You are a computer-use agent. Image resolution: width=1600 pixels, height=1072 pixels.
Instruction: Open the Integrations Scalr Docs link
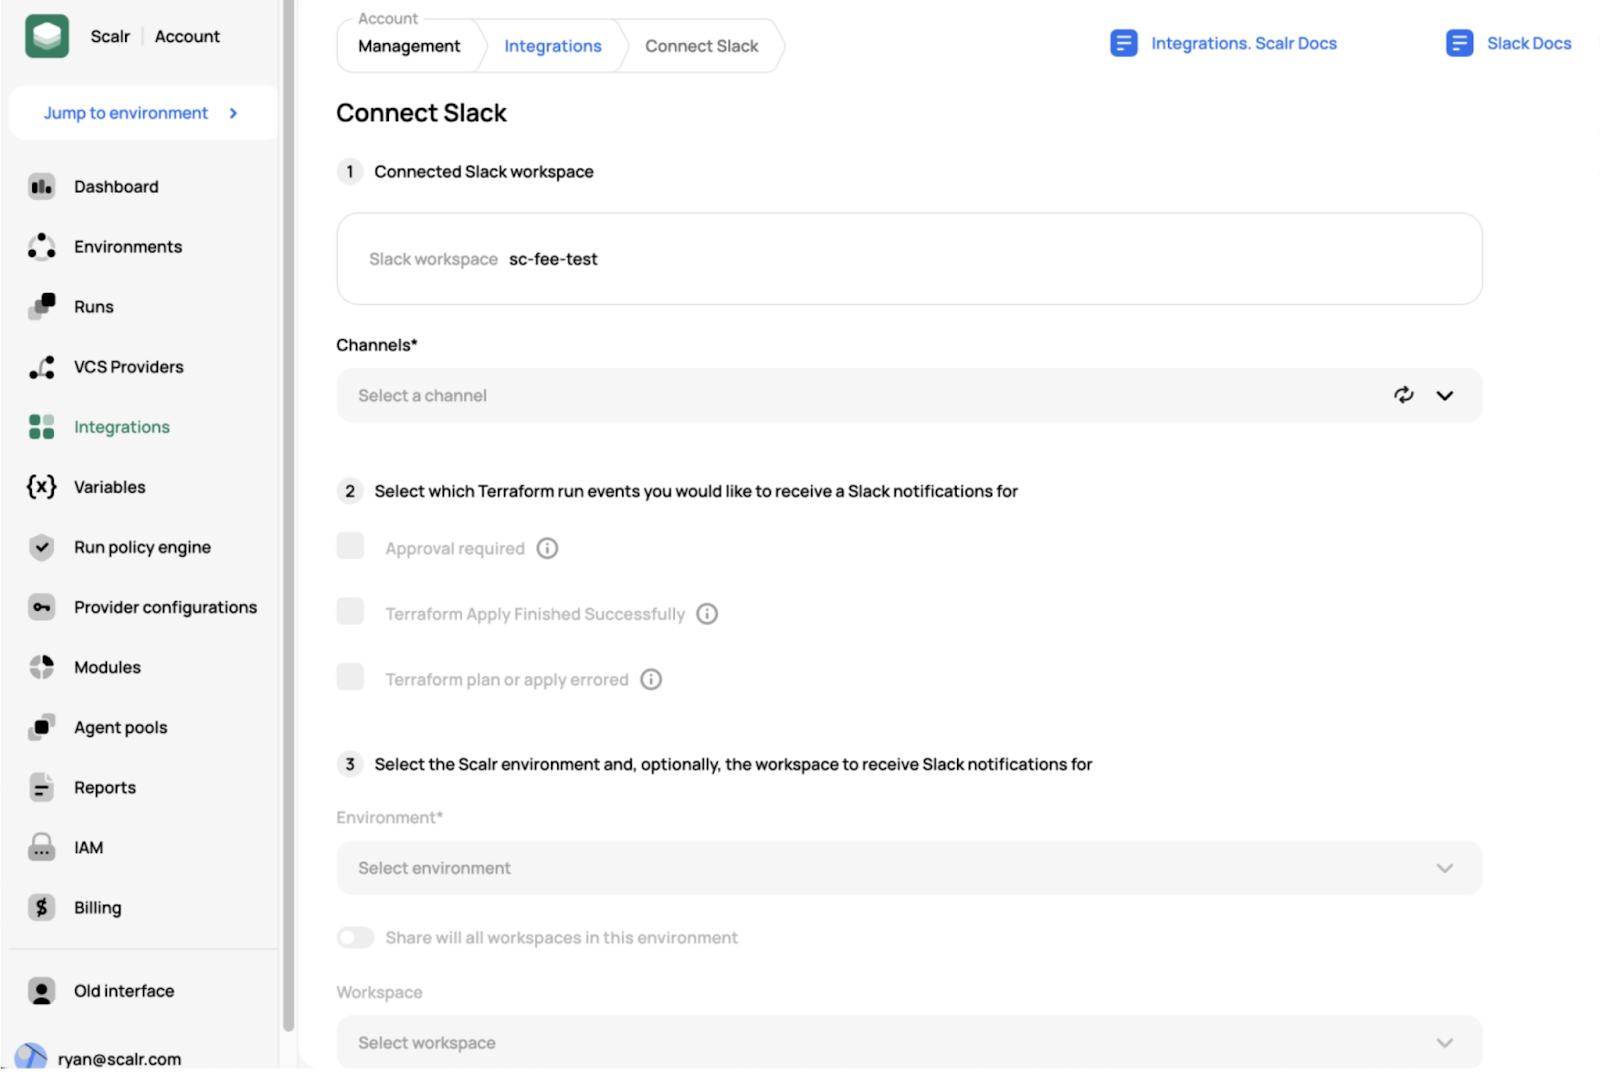pyautogui.click(x=1244, y=43)
